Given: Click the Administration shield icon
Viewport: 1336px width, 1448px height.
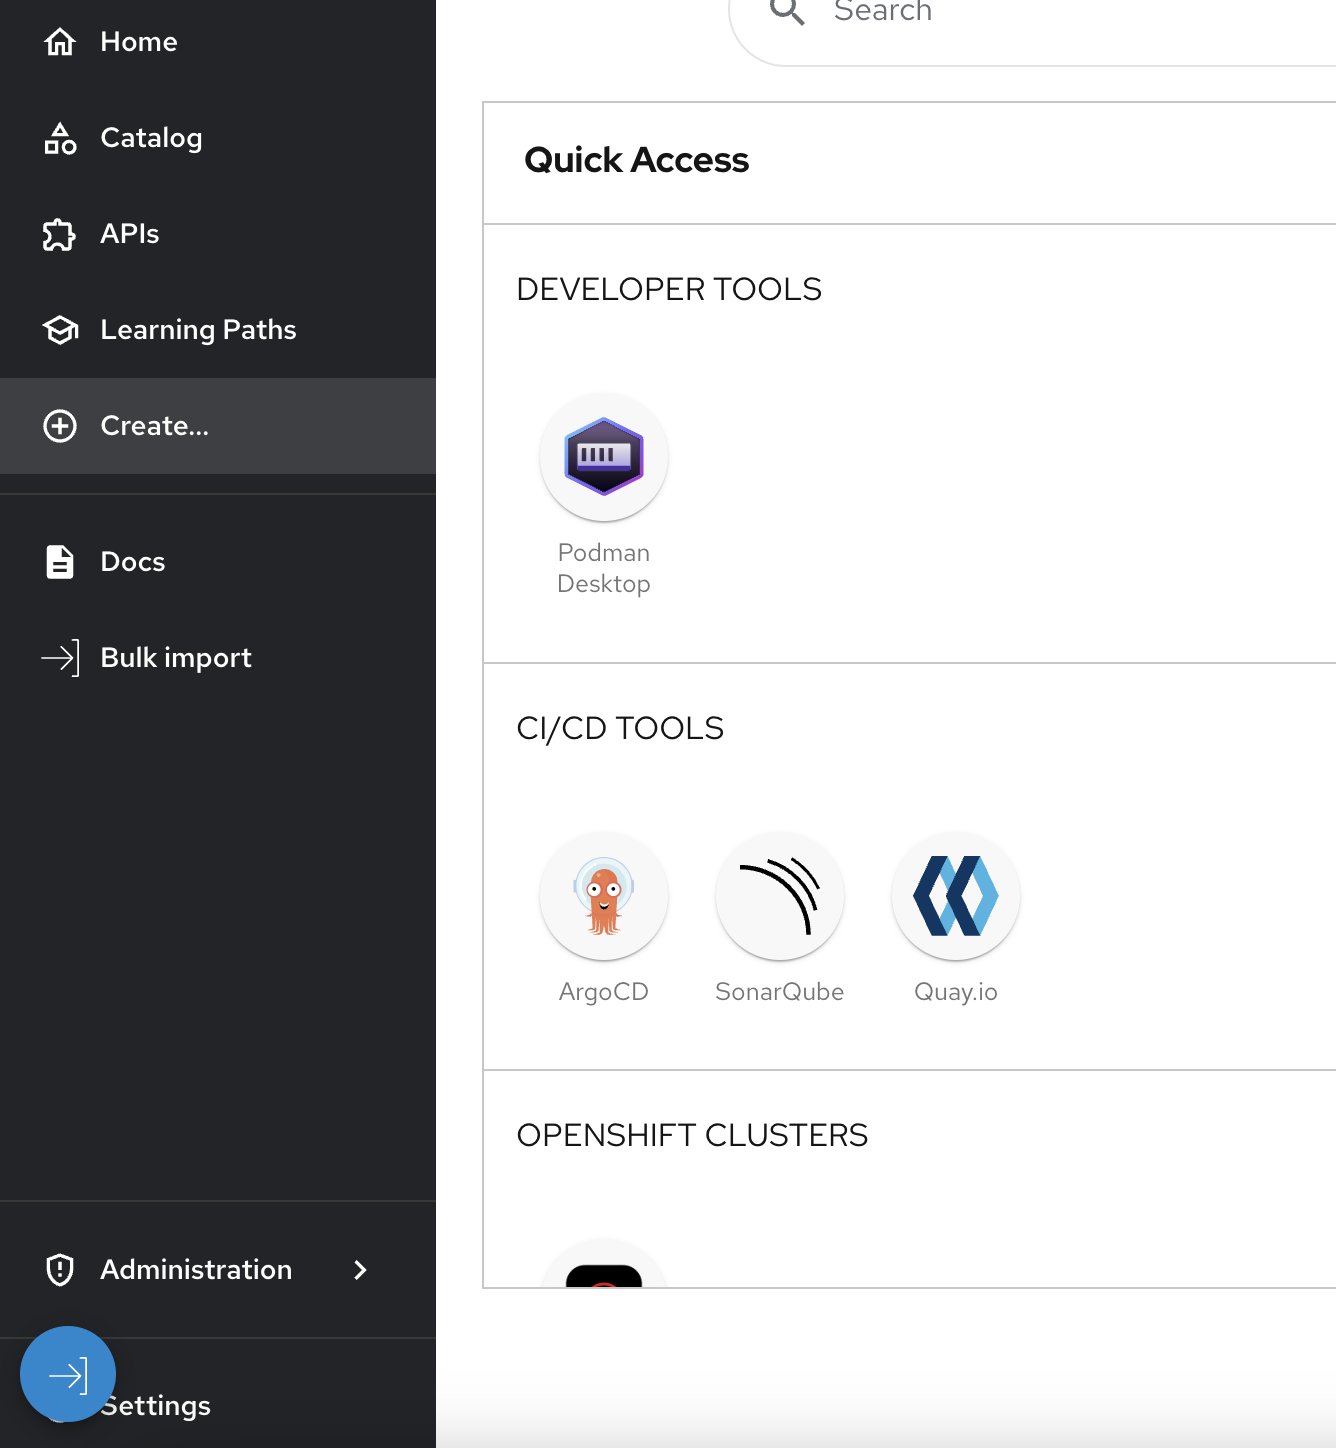Looking at the screenshot, I should tap(60, 1270).
